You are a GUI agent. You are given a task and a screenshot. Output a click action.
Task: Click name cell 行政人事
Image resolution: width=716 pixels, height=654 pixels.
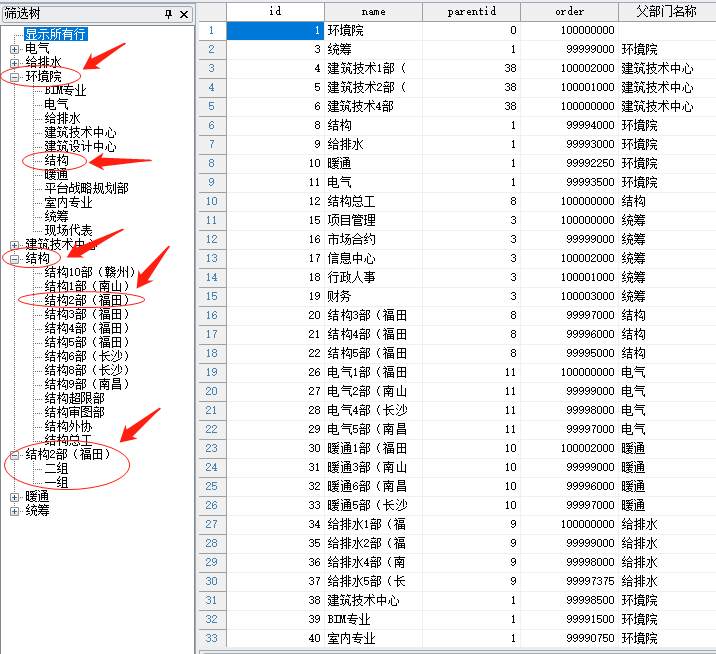(374, 277)
